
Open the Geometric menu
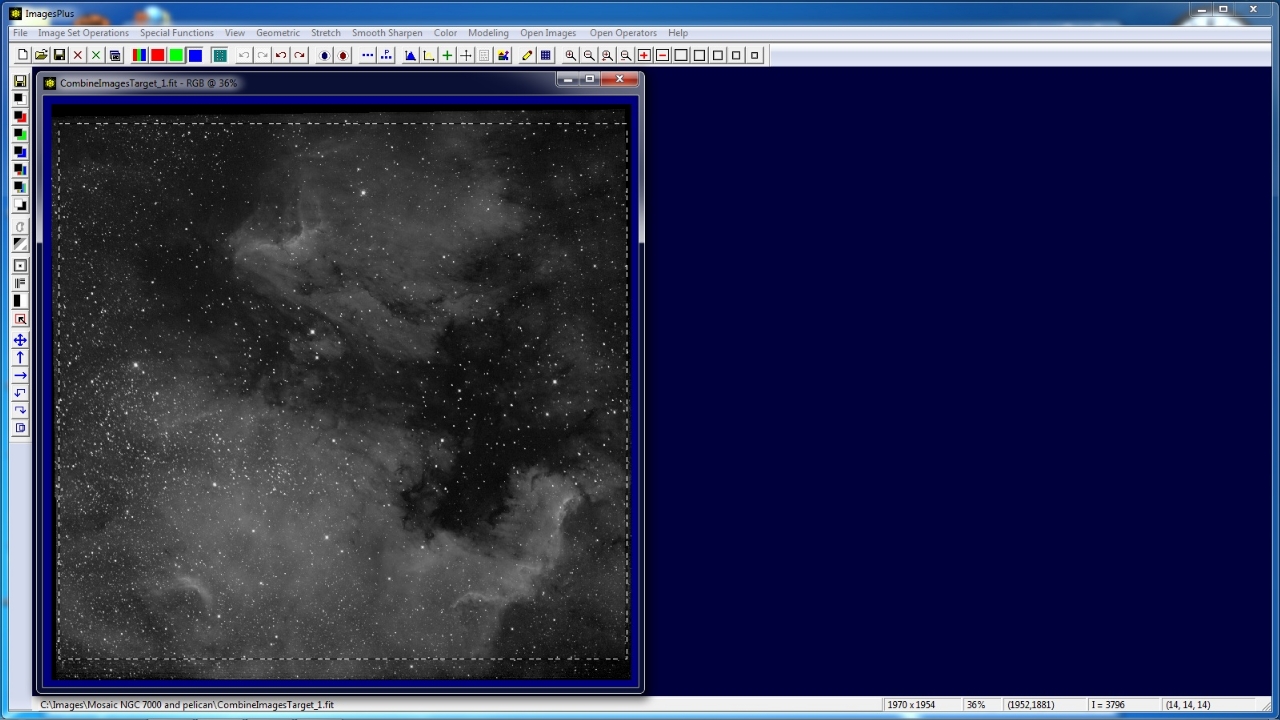[x=278, y=33]
